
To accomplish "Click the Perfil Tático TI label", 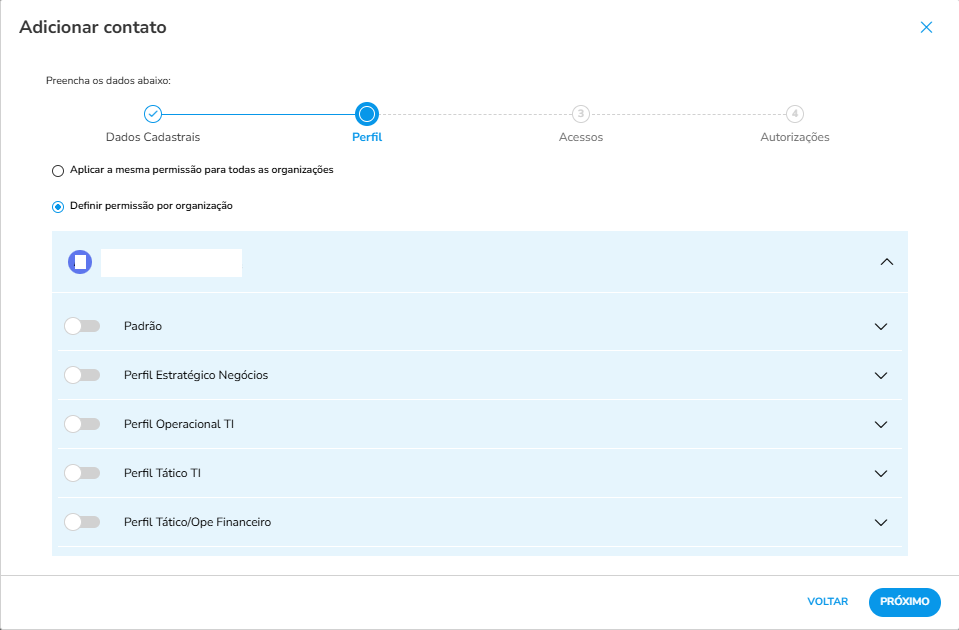I will [162, 473].
